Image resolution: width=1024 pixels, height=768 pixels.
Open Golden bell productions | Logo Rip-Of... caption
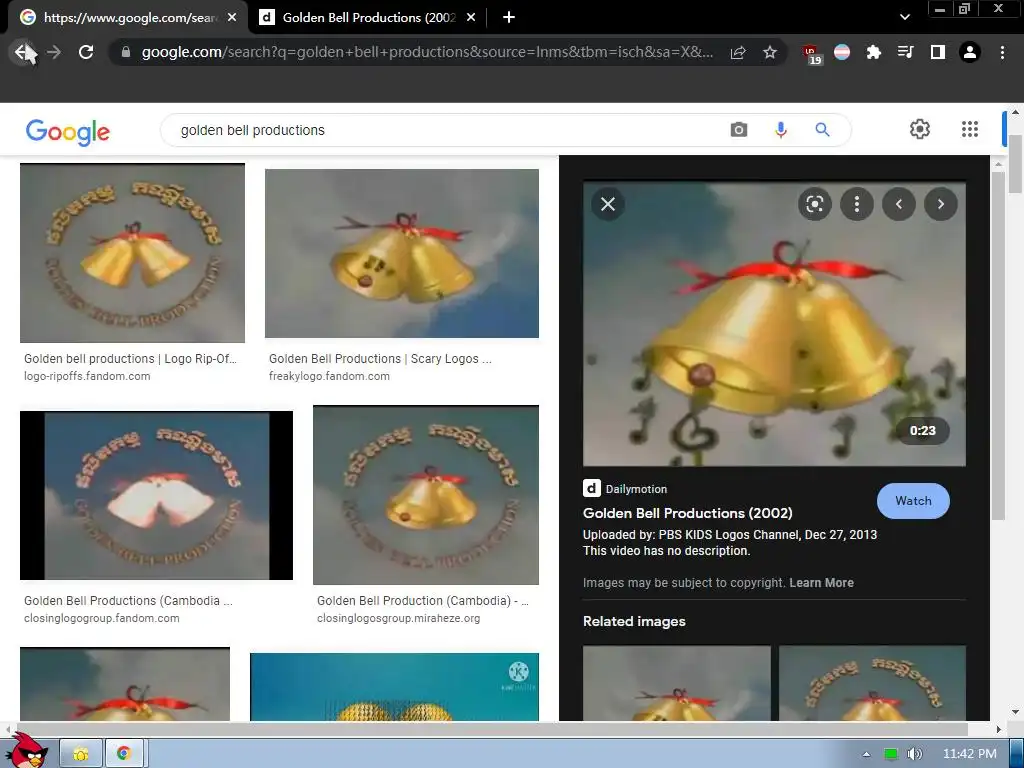(130, 359)
